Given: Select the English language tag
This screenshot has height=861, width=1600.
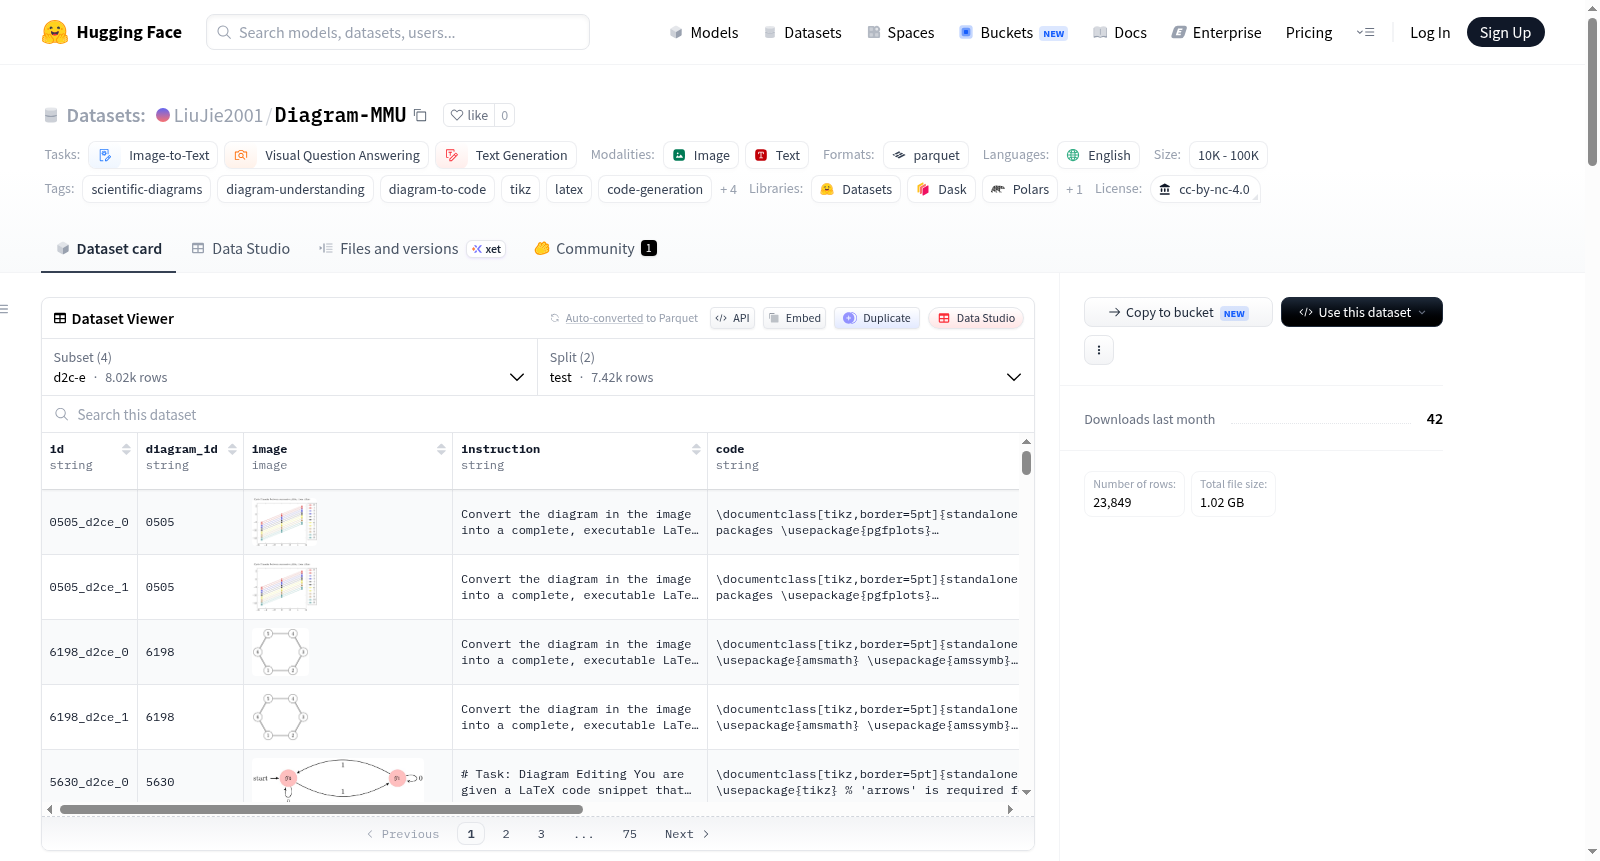Looking at the screenshot, I should [1098, 155].
